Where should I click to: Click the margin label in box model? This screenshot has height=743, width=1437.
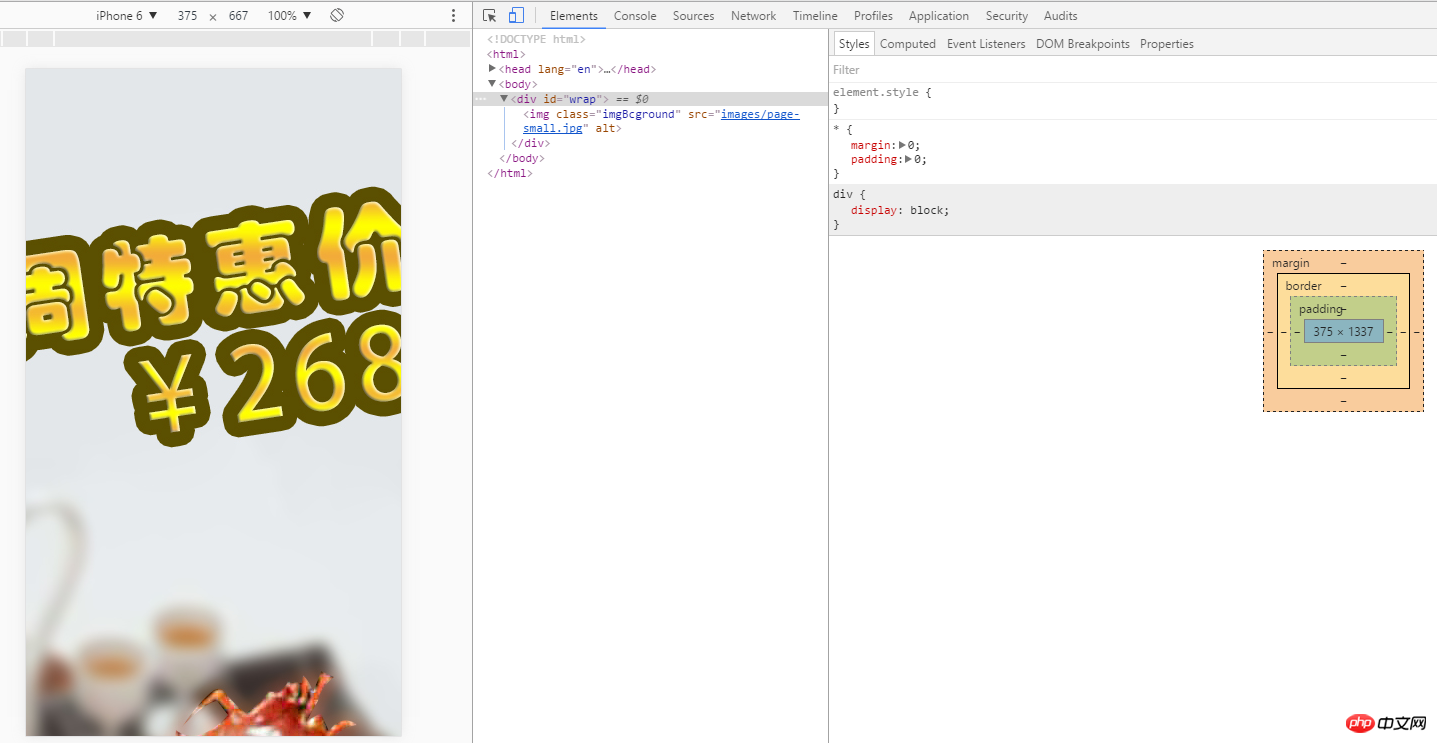coord(1290,263)
